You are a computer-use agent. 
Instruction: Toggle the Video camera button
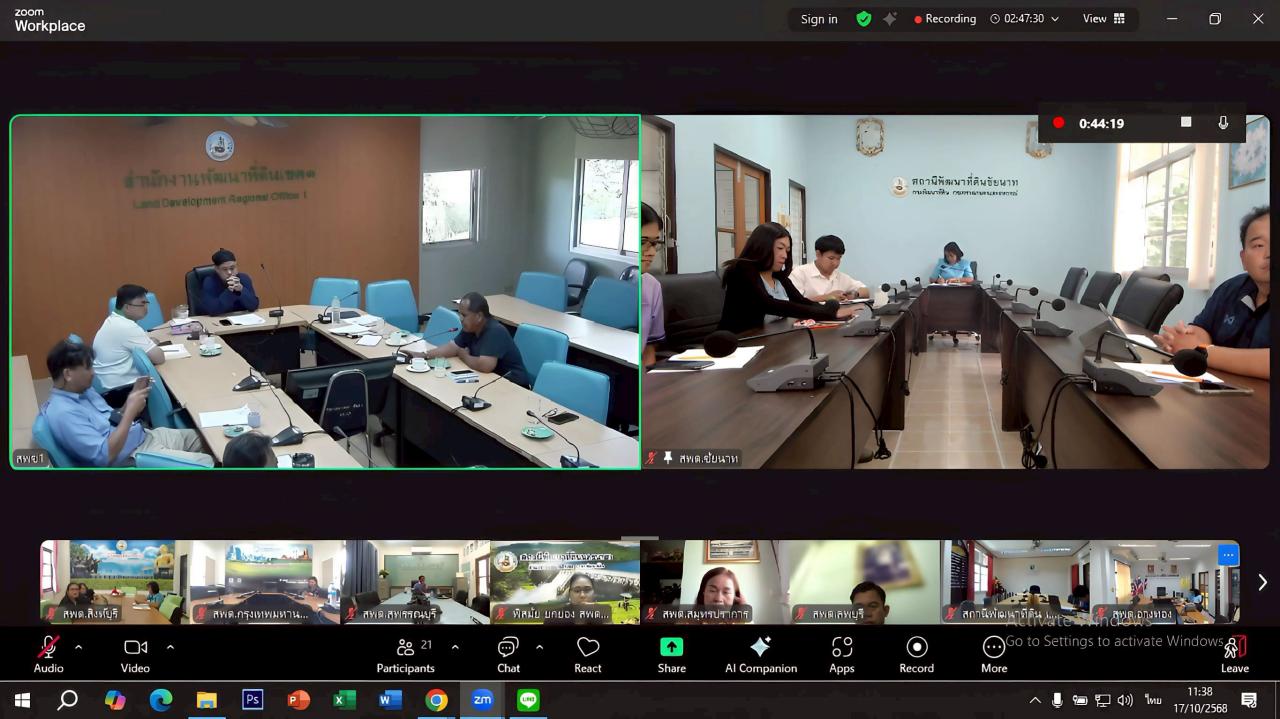click(x=135, y=654)
